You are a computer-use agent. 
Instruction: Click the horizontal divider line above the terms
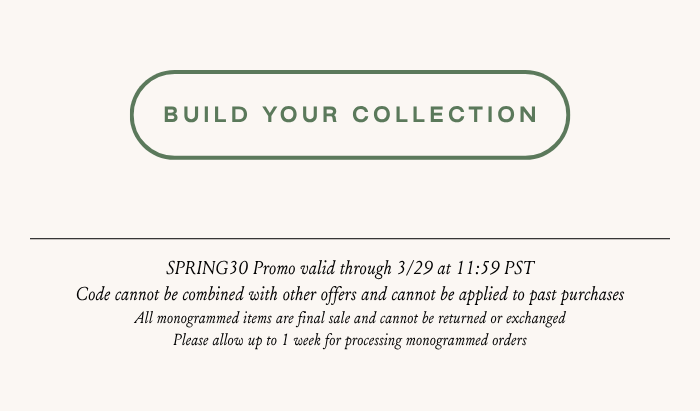click(350, 239)
